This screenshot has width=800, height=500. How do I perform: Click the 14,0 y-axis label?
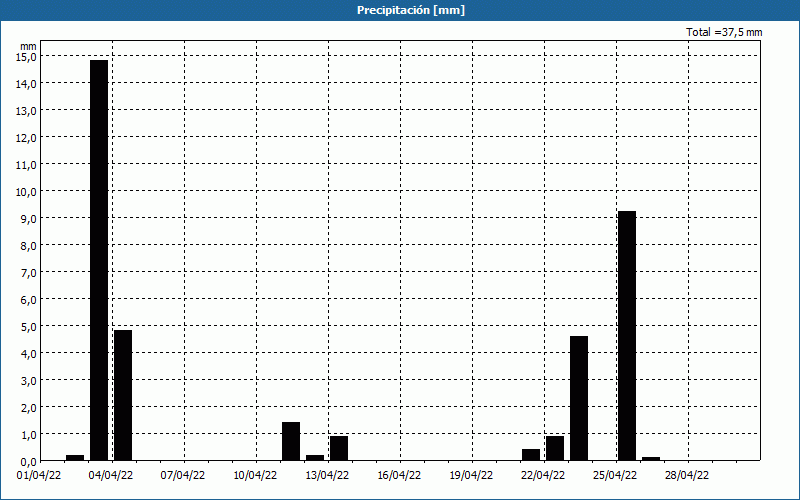coord(26,84)
